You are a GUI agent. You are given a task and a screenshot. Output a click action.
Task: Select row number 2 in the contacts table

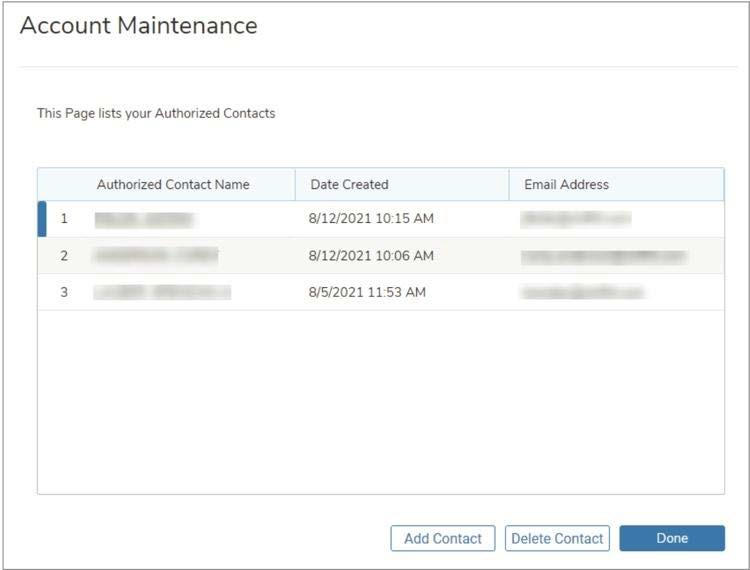coord(64,255)
